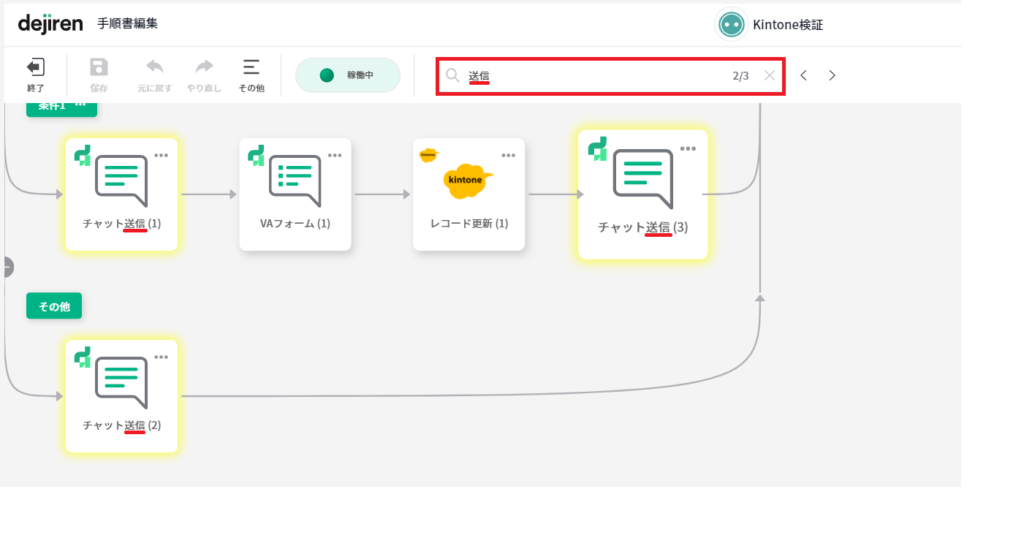The image size is (1024, 538).
Task: Clear the search with the X icon
Action: pos(769,76)
